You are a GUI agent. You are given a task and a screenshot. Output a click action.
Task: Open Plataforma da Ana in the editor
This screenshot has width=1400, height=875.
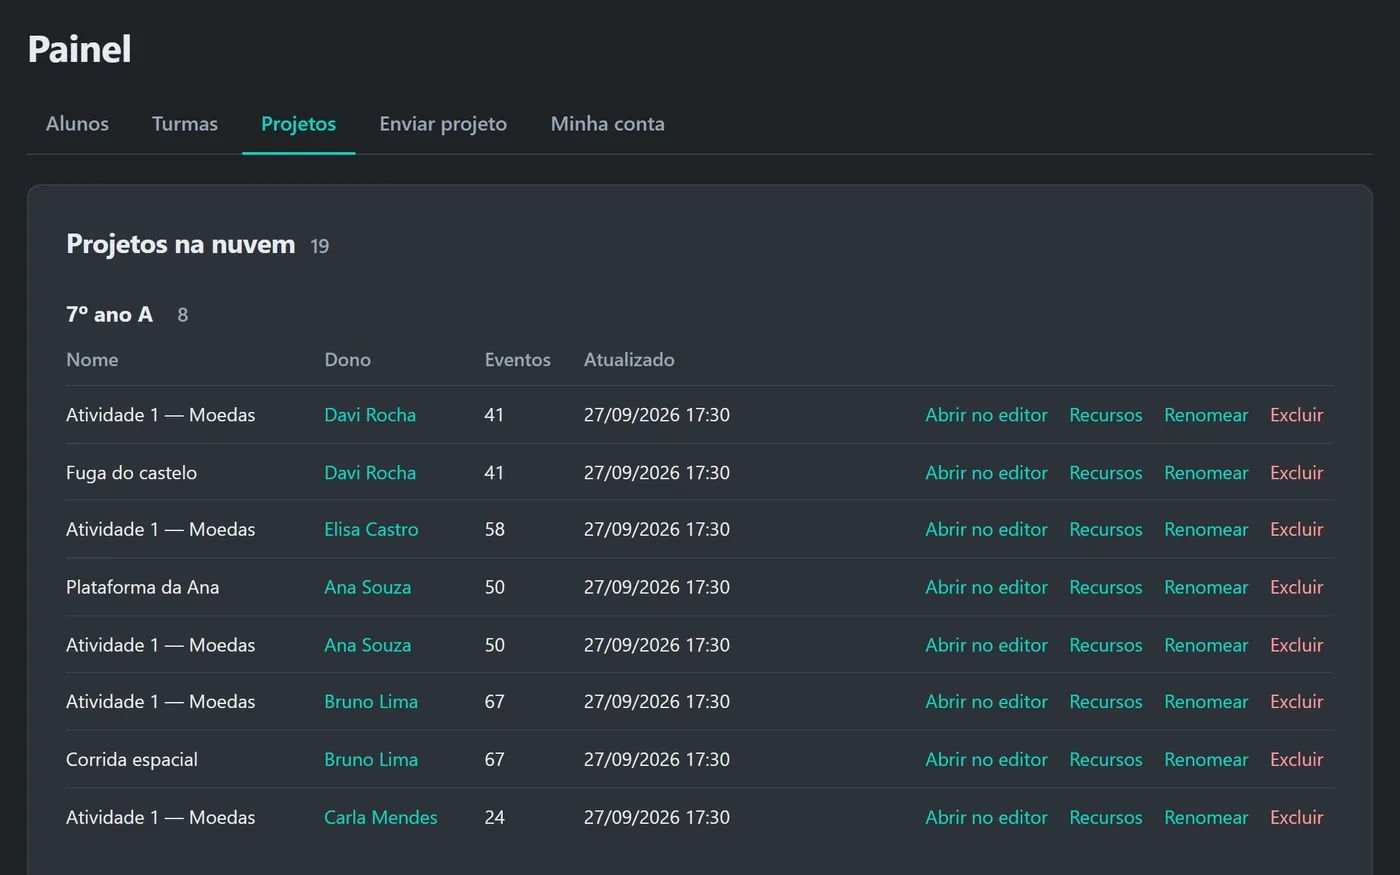pos(986,587)
